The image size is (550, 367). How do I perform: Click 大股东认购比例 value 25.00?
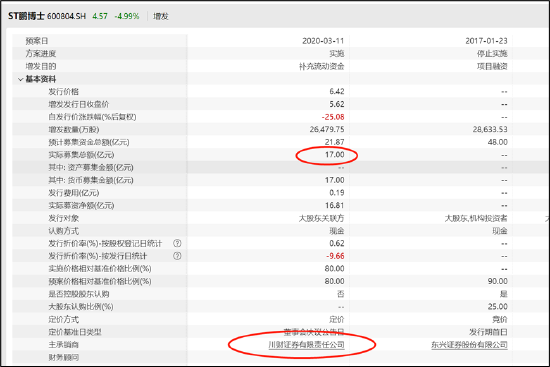pos(498,306)
